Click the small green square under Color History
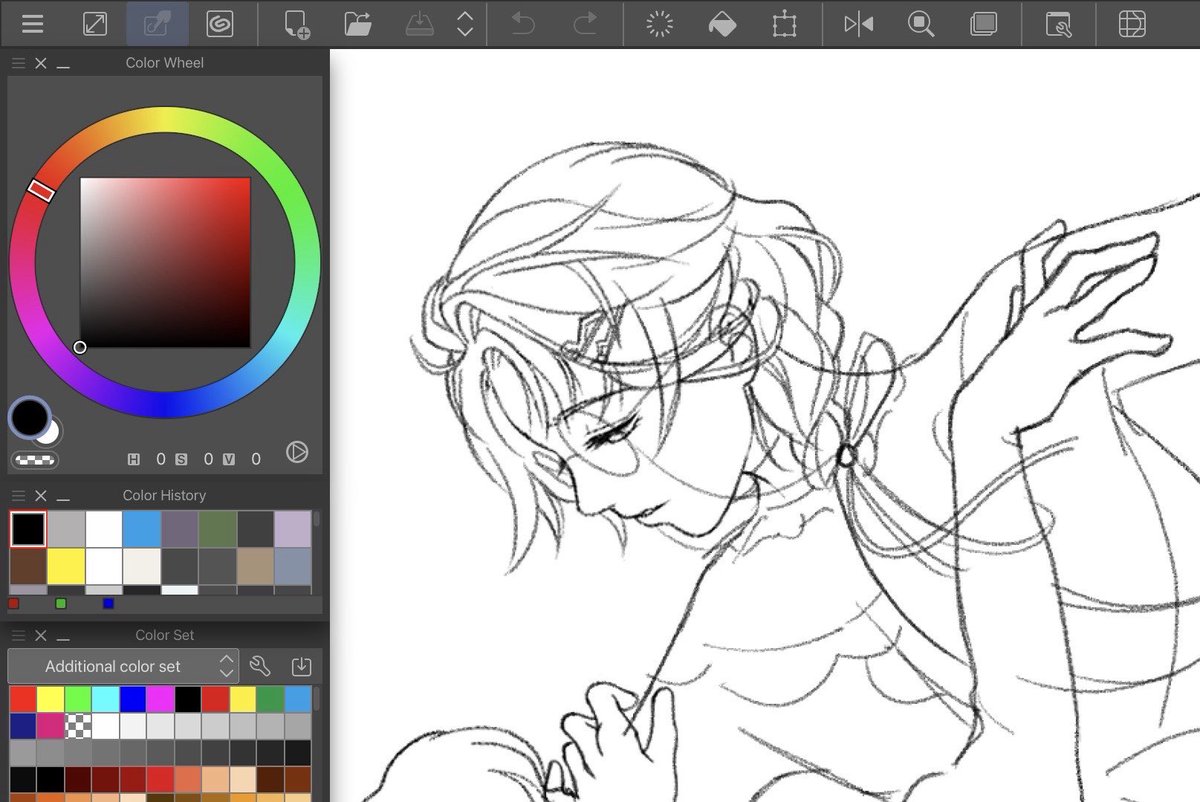 pos(61,604)
